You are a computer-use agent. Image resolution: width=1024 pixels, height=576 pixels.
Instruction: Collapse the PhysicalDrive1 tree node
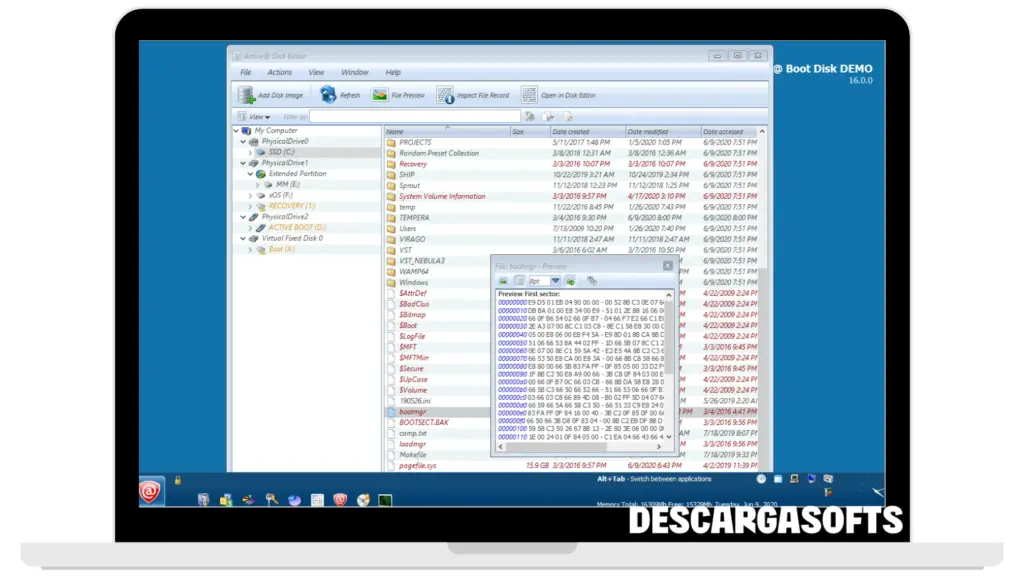tap(242, 163)
